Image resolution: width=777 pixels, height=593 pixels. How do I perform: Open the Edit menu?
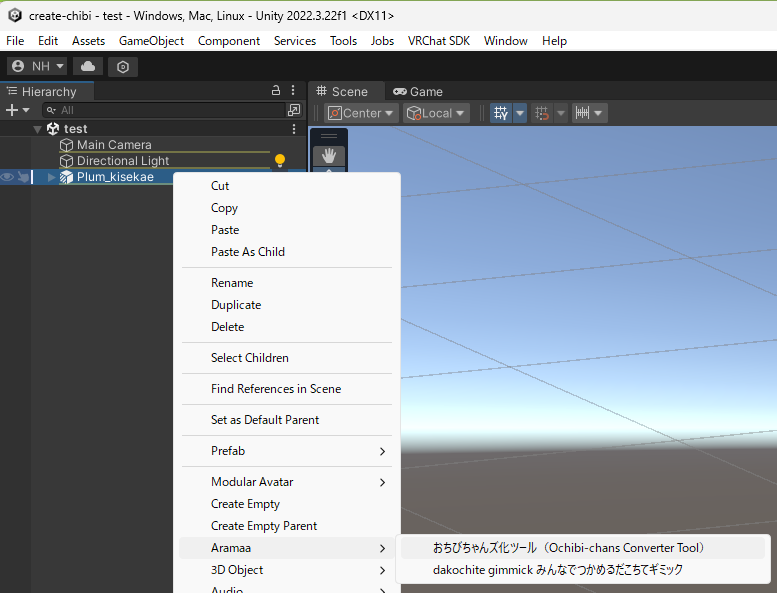tap(48, 41)
